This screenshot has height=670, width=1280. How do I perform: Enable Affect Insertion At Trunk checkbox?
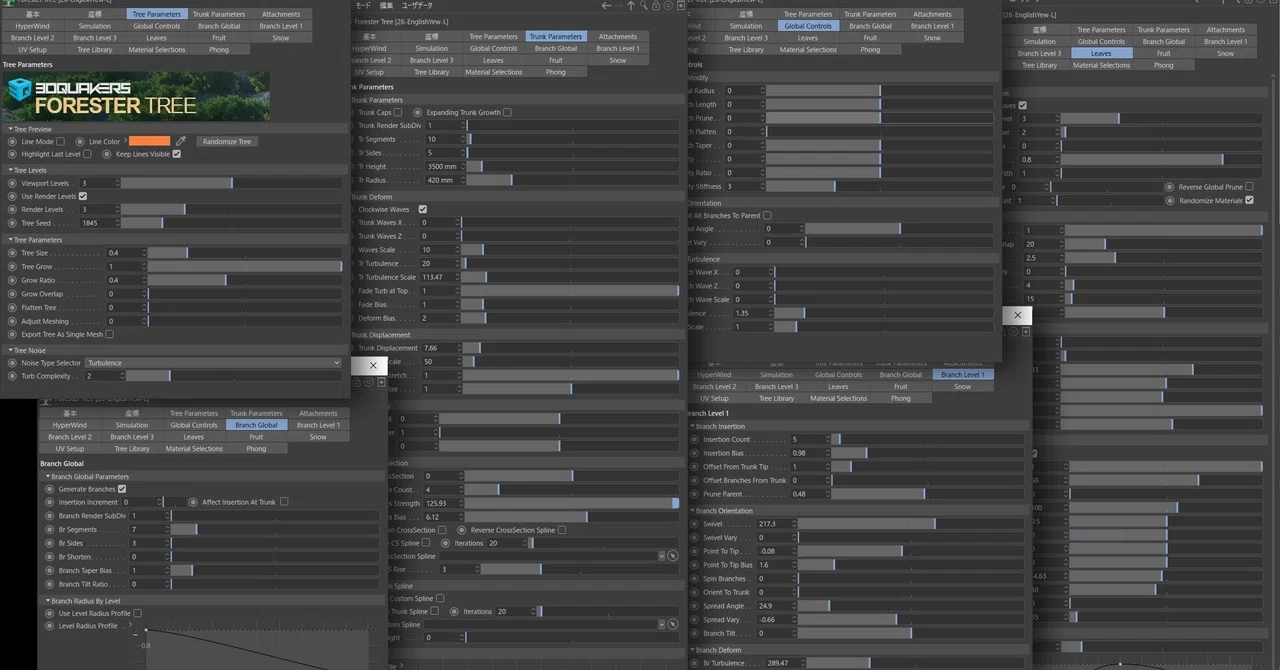pyautogui.click(x=284, y=502)
